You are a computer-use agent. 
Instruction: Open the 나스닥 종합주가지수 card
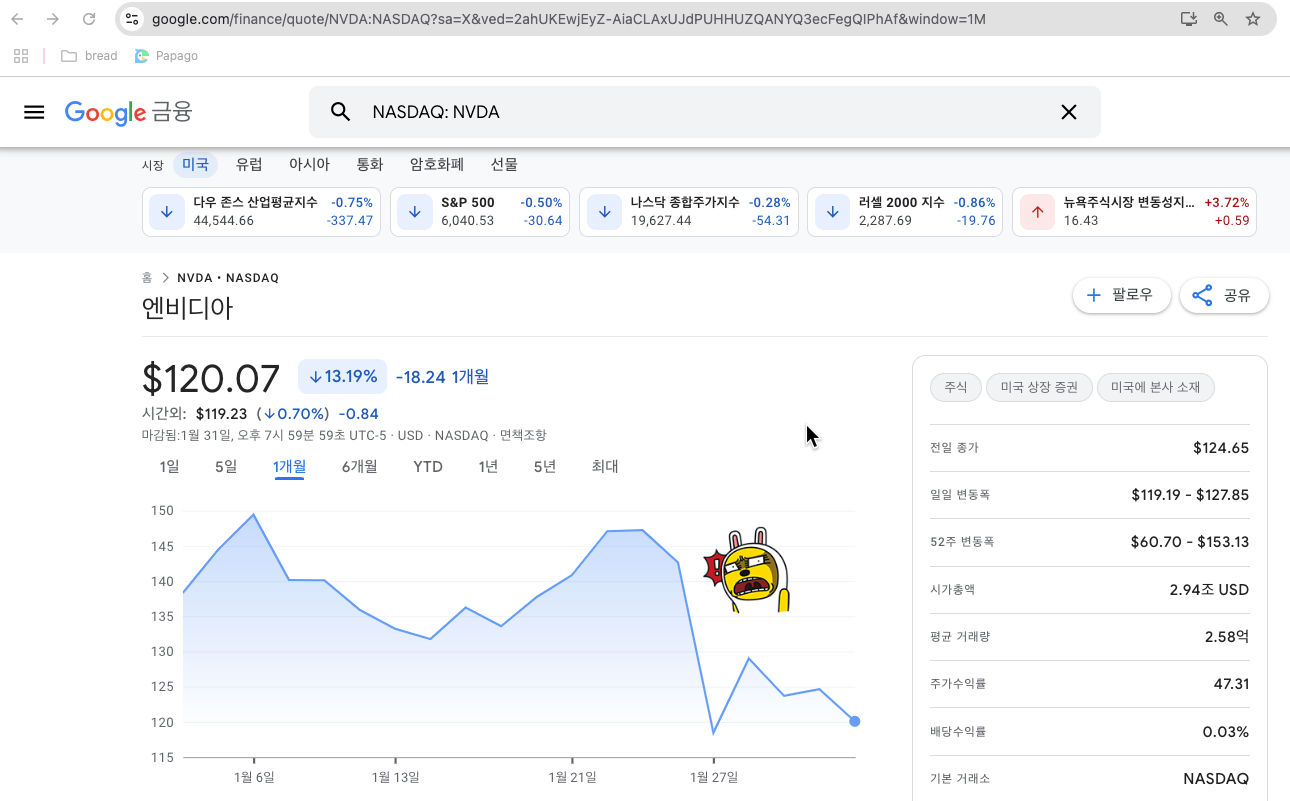tap(689, 212)
